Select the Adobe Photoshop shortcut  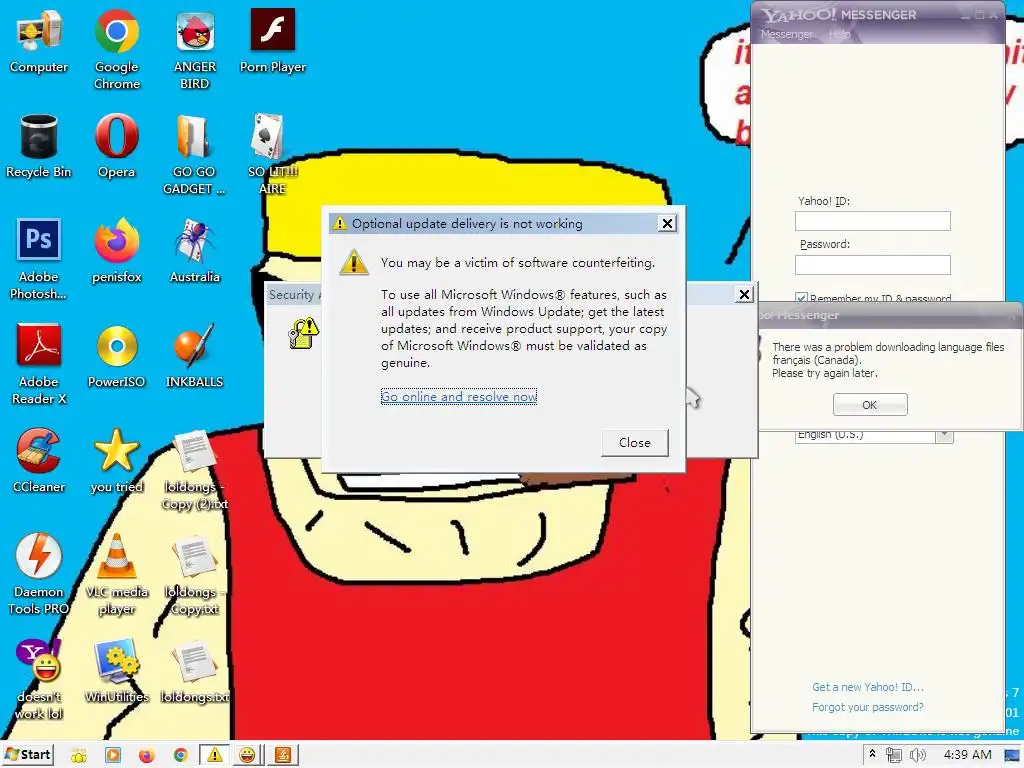[39, 259]
